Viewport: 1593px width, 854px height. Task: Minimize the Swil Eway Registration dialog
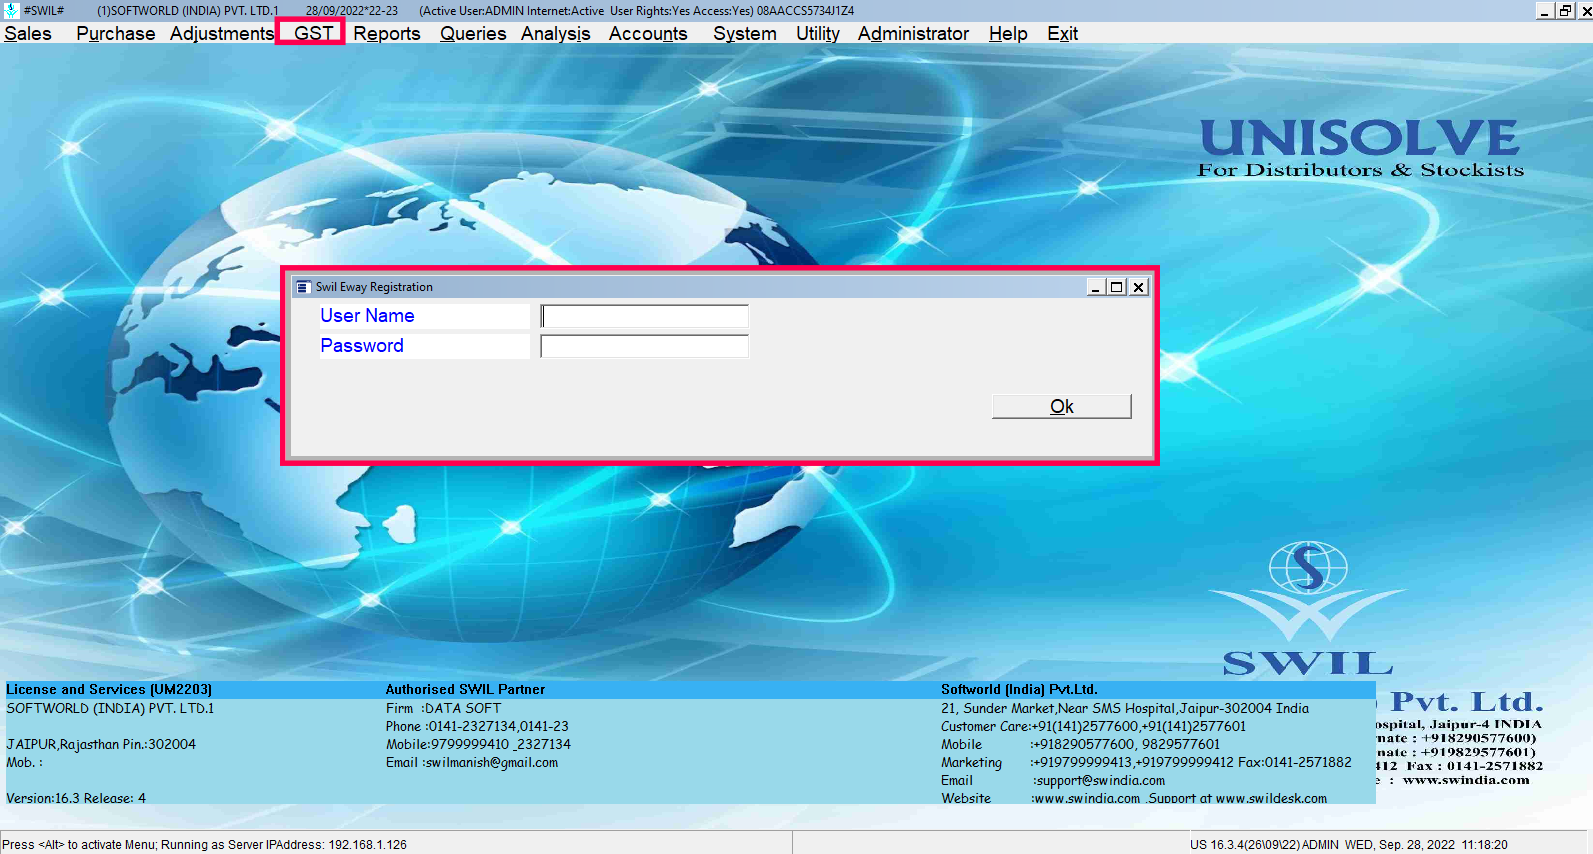point(1096,287)
